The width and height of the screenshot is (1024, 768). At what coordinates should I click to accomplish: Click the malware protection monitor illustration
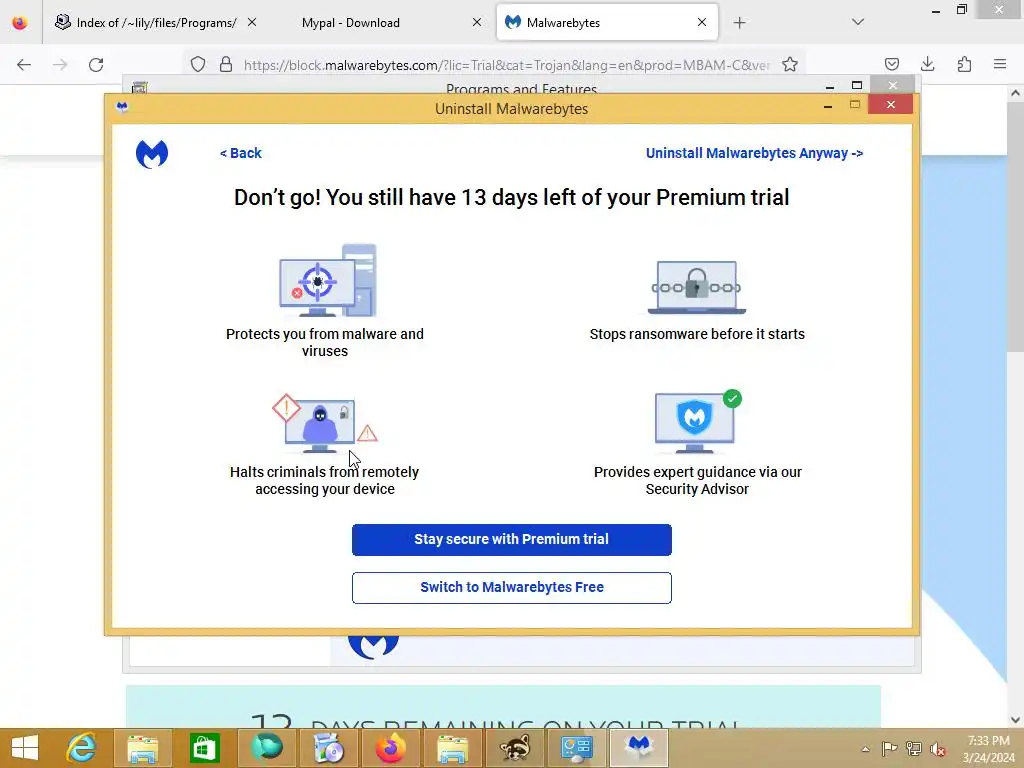click(x=328, y=281)
